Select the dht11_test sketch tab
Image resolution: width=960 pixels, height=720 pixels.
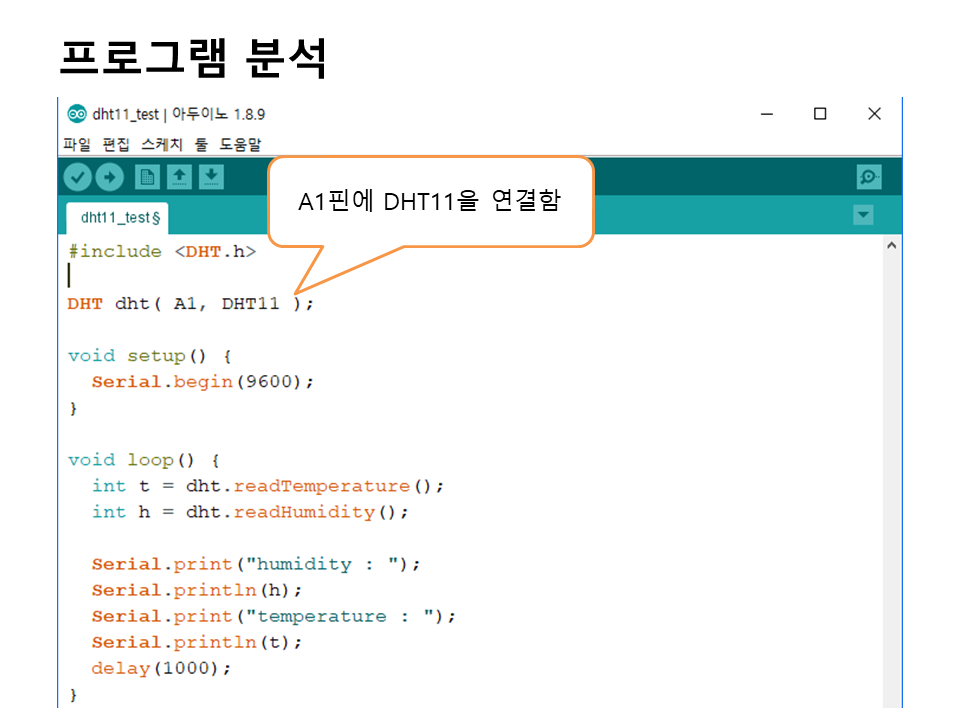(x=117, y=218)
